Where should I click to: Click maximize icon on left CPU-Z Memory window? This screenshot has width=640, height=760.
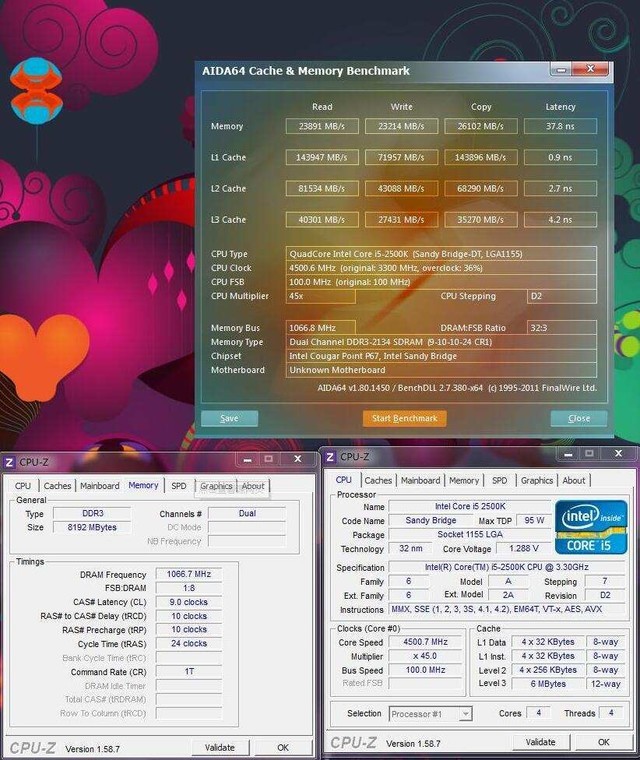point(269,459)
